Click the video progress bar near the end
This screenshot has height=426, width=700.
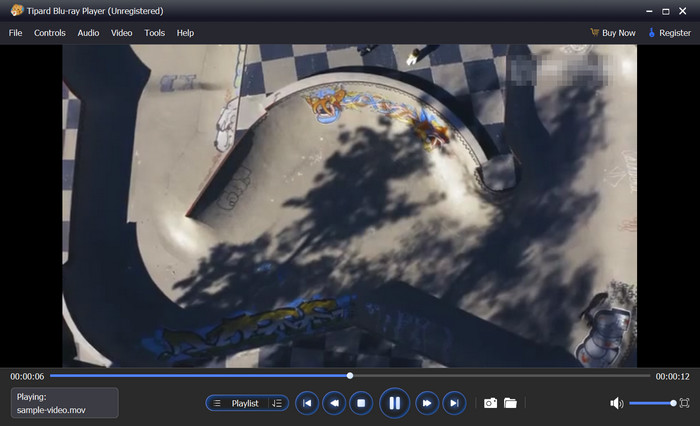635,376
